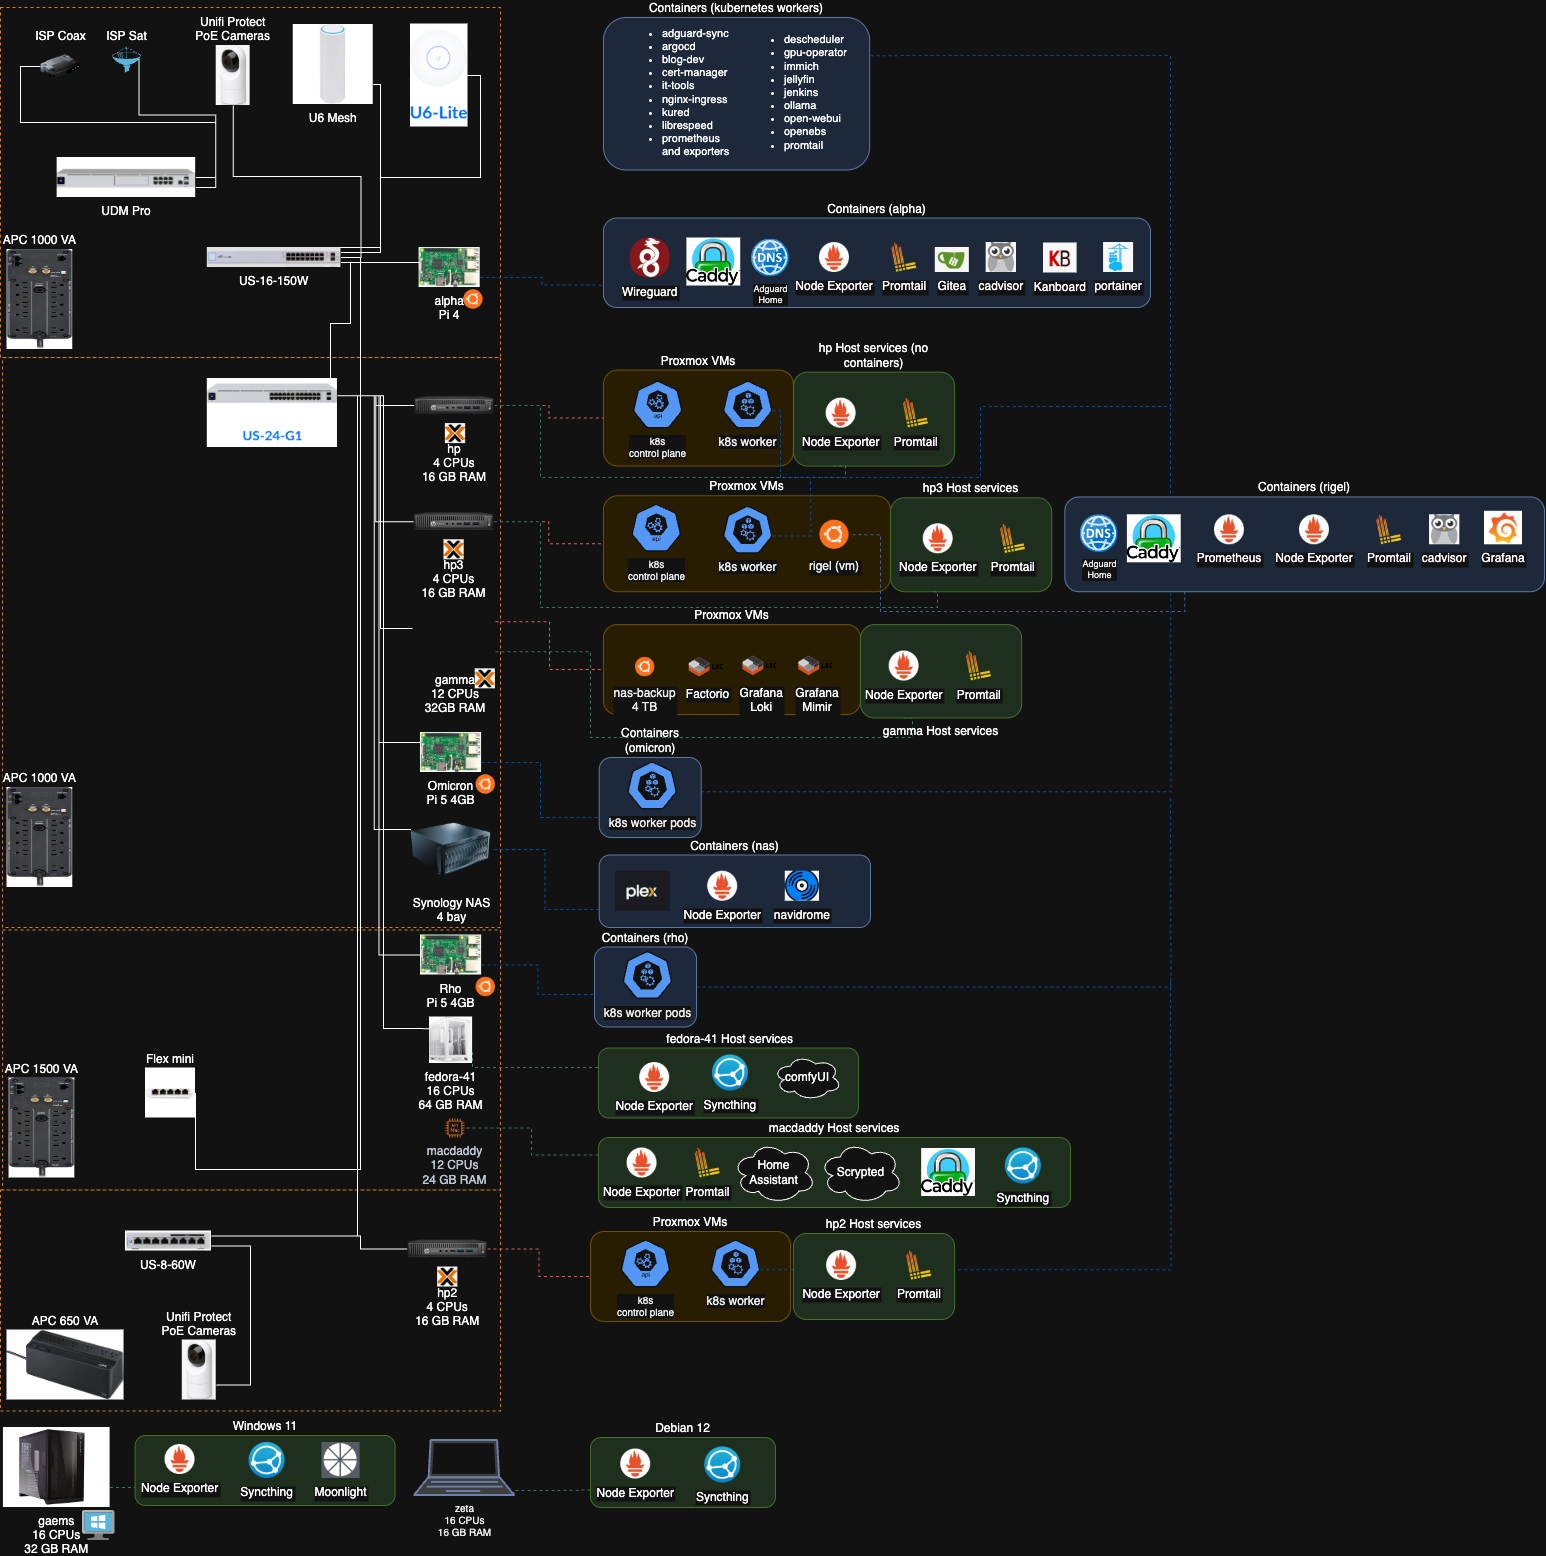The height and width of the screenshot is (1556, 1546).
Task: Click the Flex mini switch image
Action: tap(170, 1092)
